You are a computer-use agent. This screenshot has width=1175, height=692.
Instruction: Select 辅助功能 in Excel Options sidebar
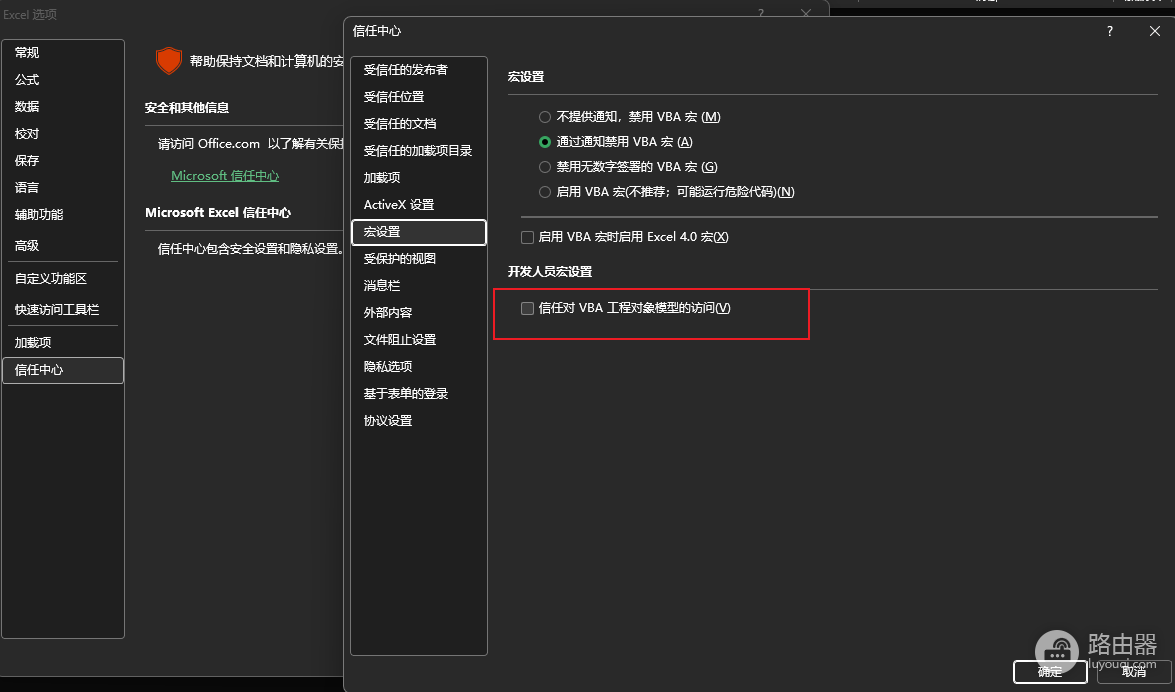[x=63, y=214]
